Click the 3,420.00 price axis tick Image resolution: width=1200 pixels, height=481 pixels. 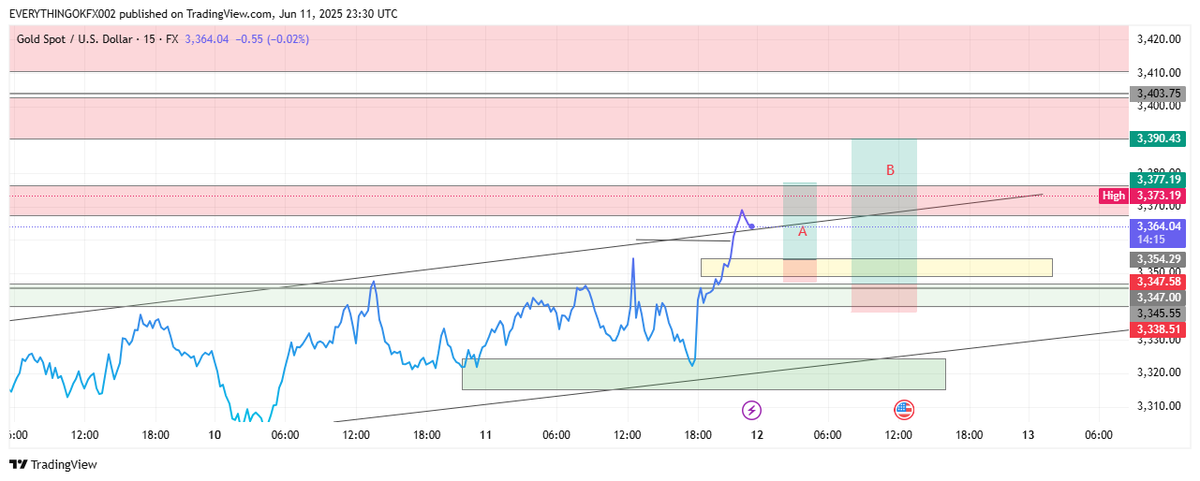(1160, 39)
